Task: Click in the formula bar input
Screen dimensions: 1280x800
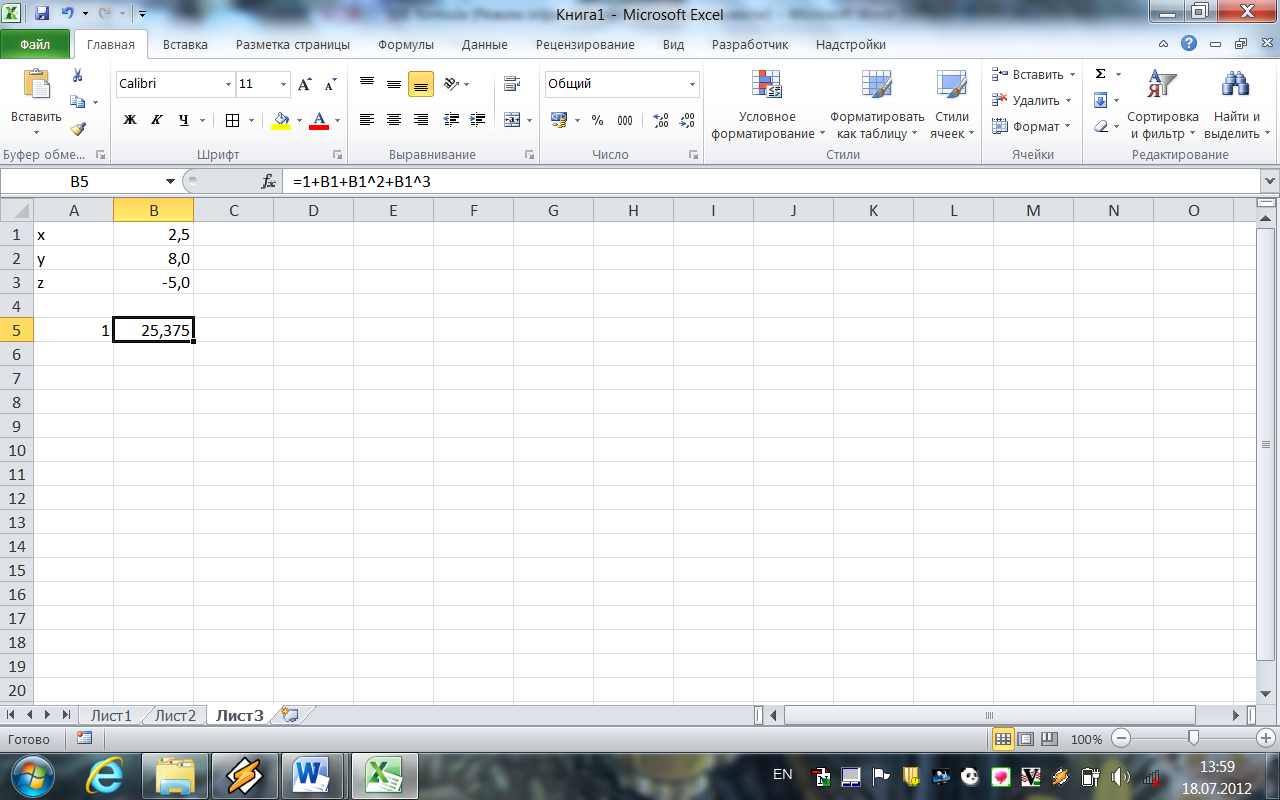Action: (772, 182)
